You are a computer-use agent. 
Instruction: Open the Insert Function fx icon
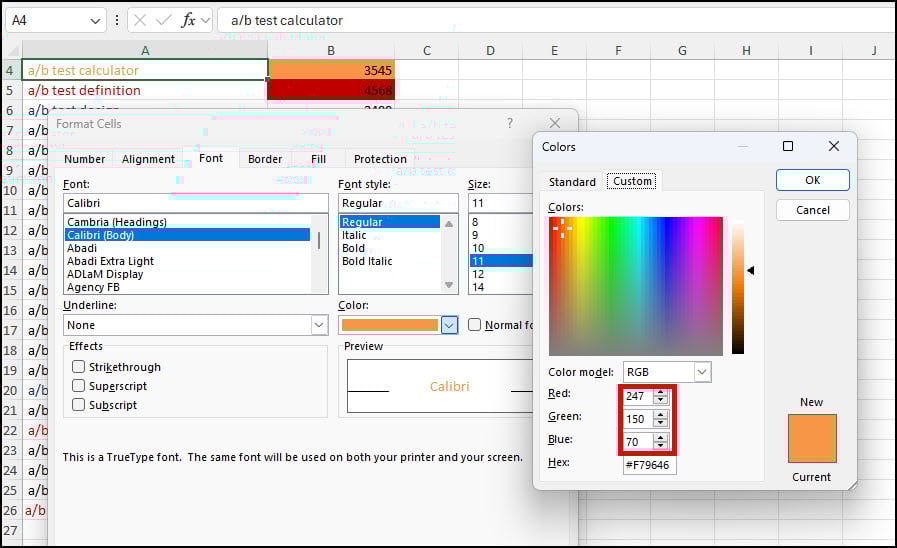point(188,21)
